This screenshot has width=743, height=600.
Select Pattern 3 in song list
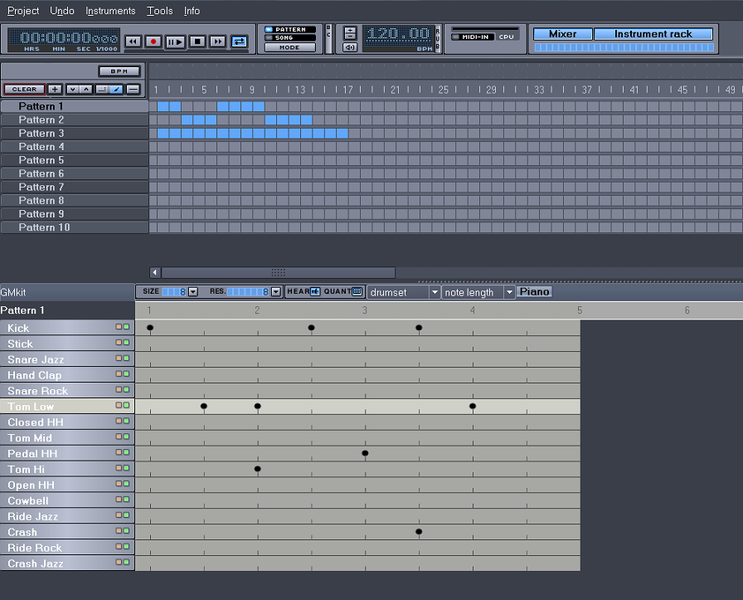pyautogui.click(x=74, y=133)
